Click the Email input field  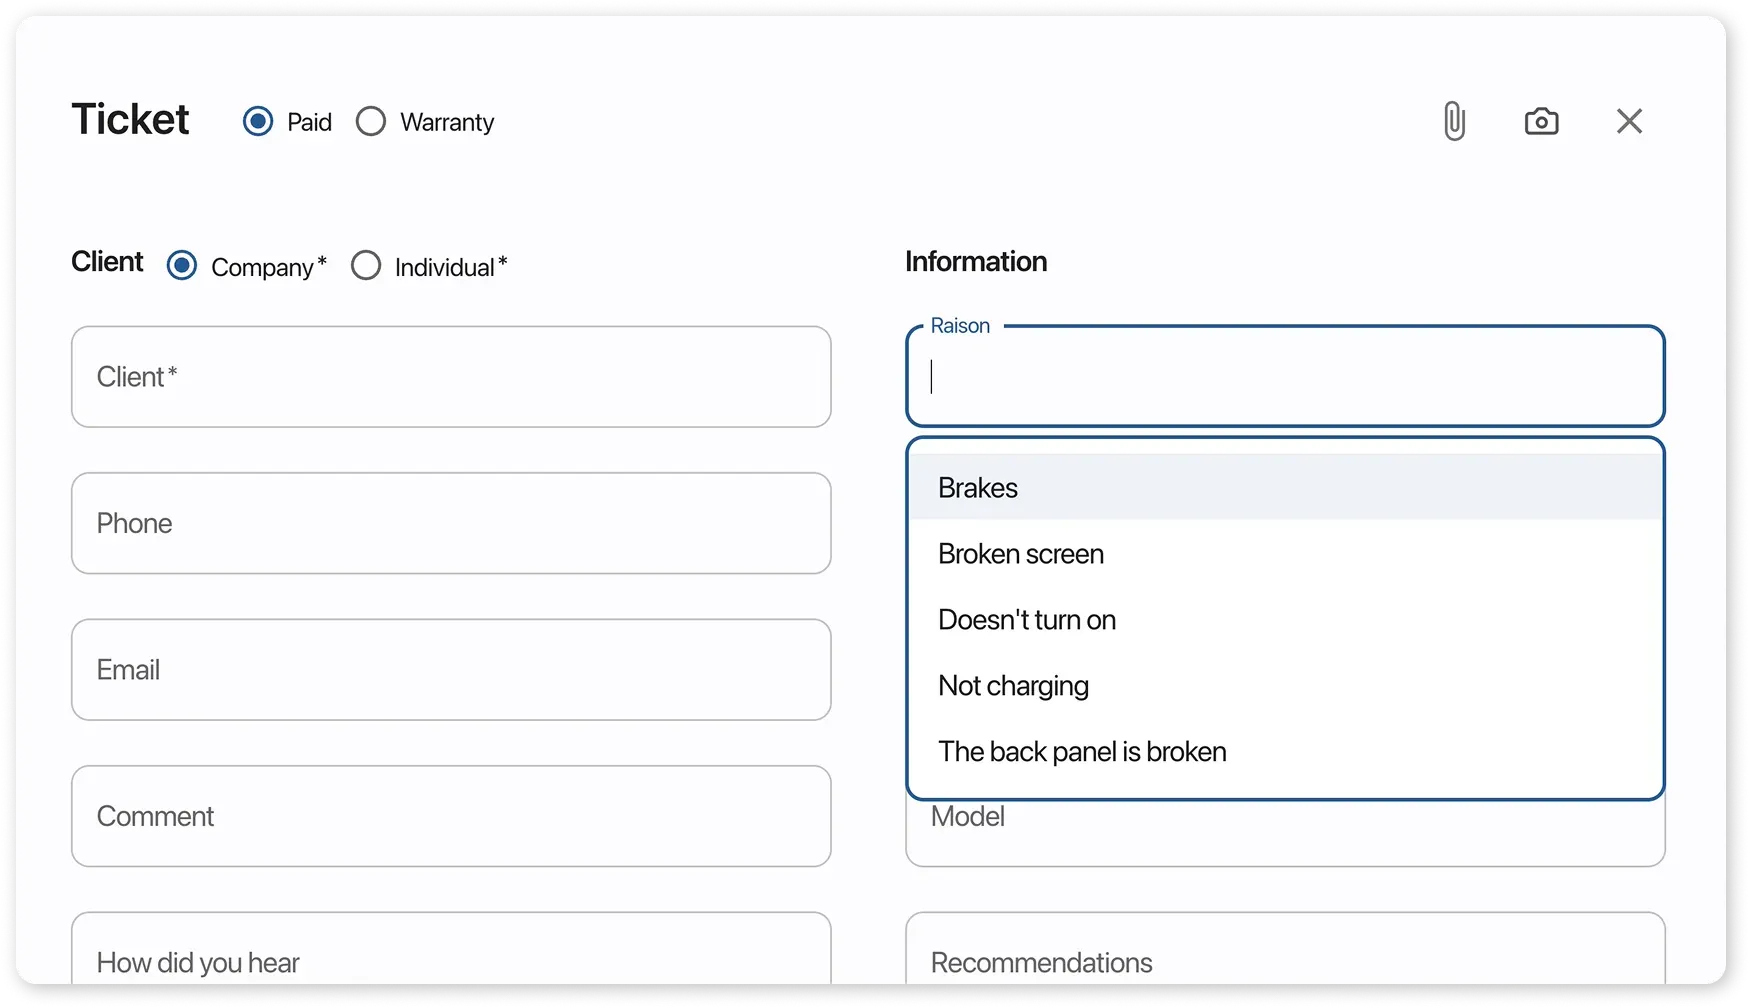pyautogui.click(x=451, y=669)
